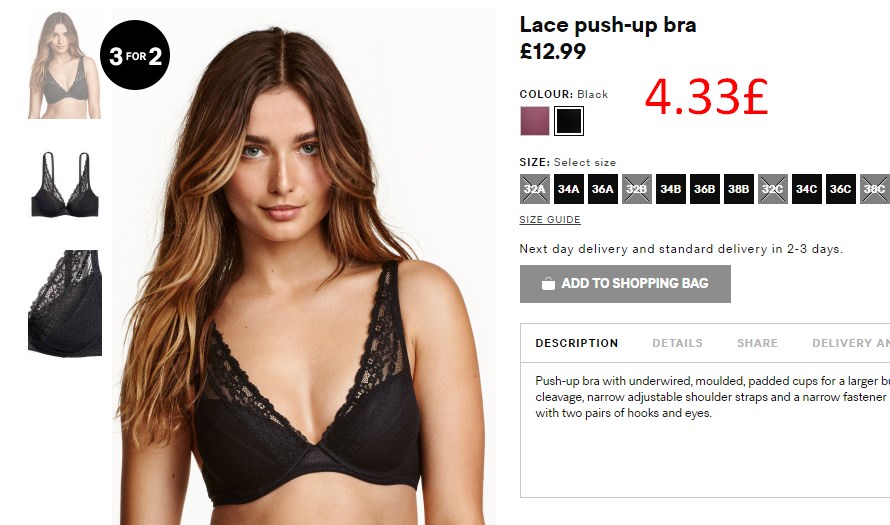Screen dimensions: 890x525
Task: Click the shopping bag icon on the button
Action: pyautogui.click(x=548, y=283)
